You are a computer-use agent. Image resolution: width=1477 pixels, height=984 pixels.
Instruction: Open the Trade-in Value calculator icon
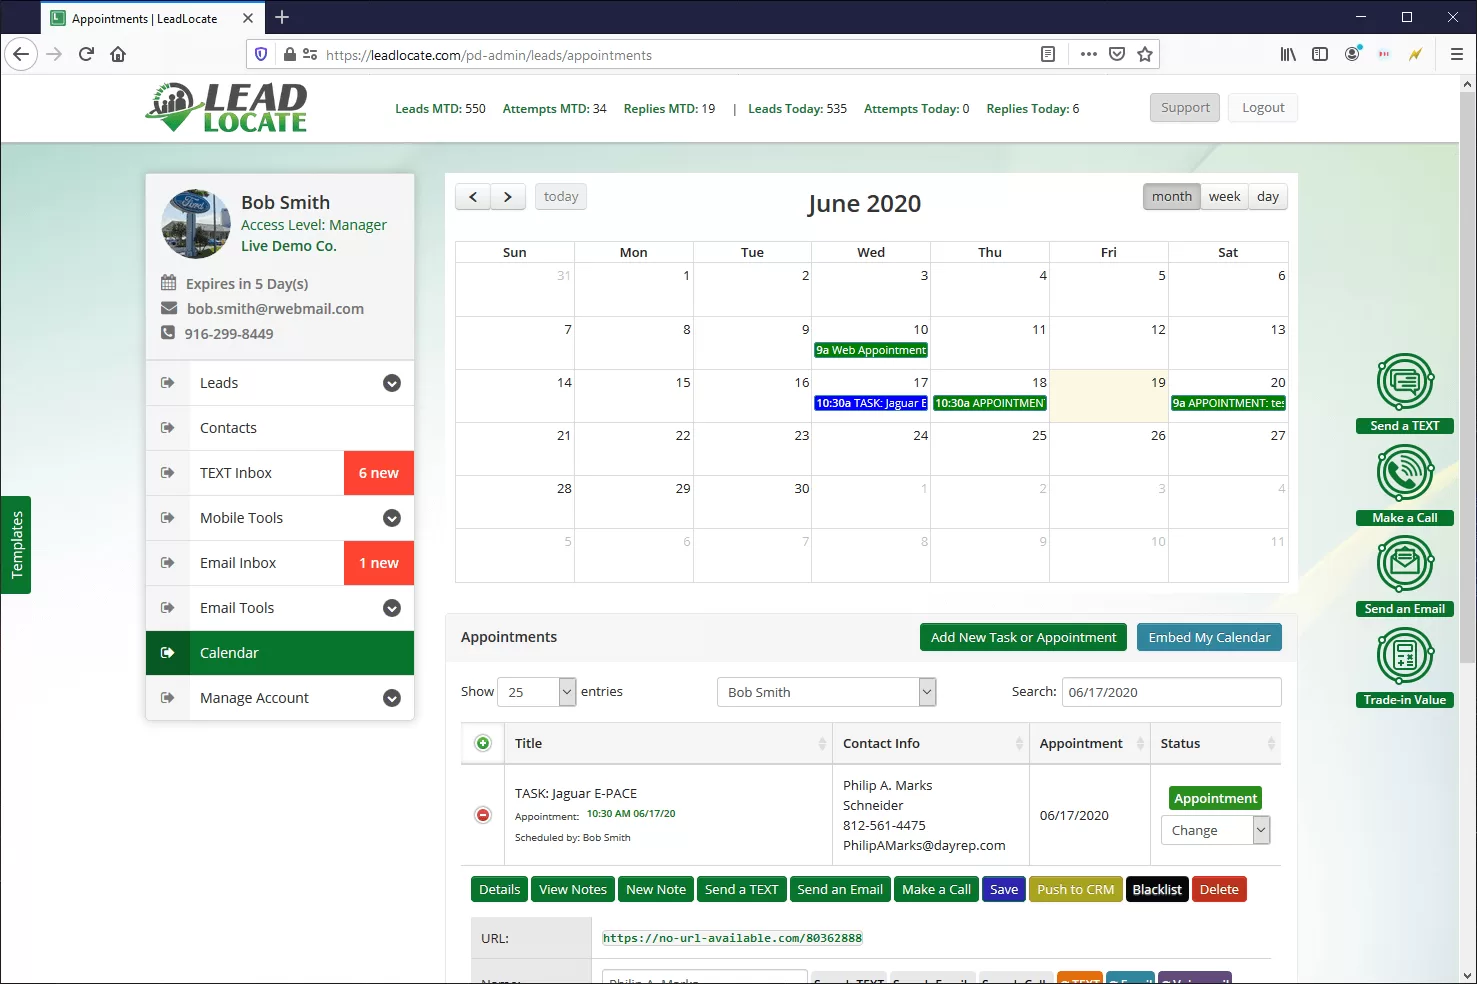point(1405,656)
